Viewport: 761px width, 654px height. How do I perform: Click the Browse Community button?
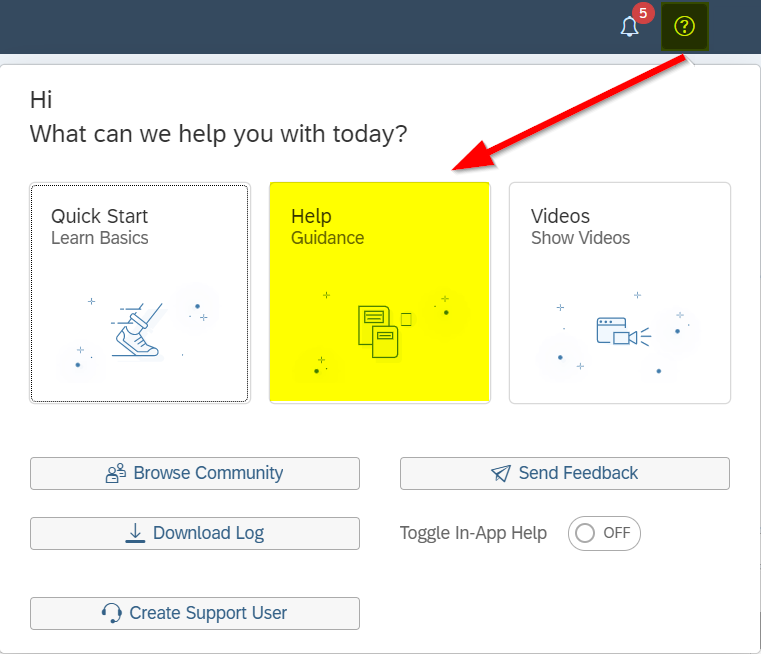(x=195, y=473)
